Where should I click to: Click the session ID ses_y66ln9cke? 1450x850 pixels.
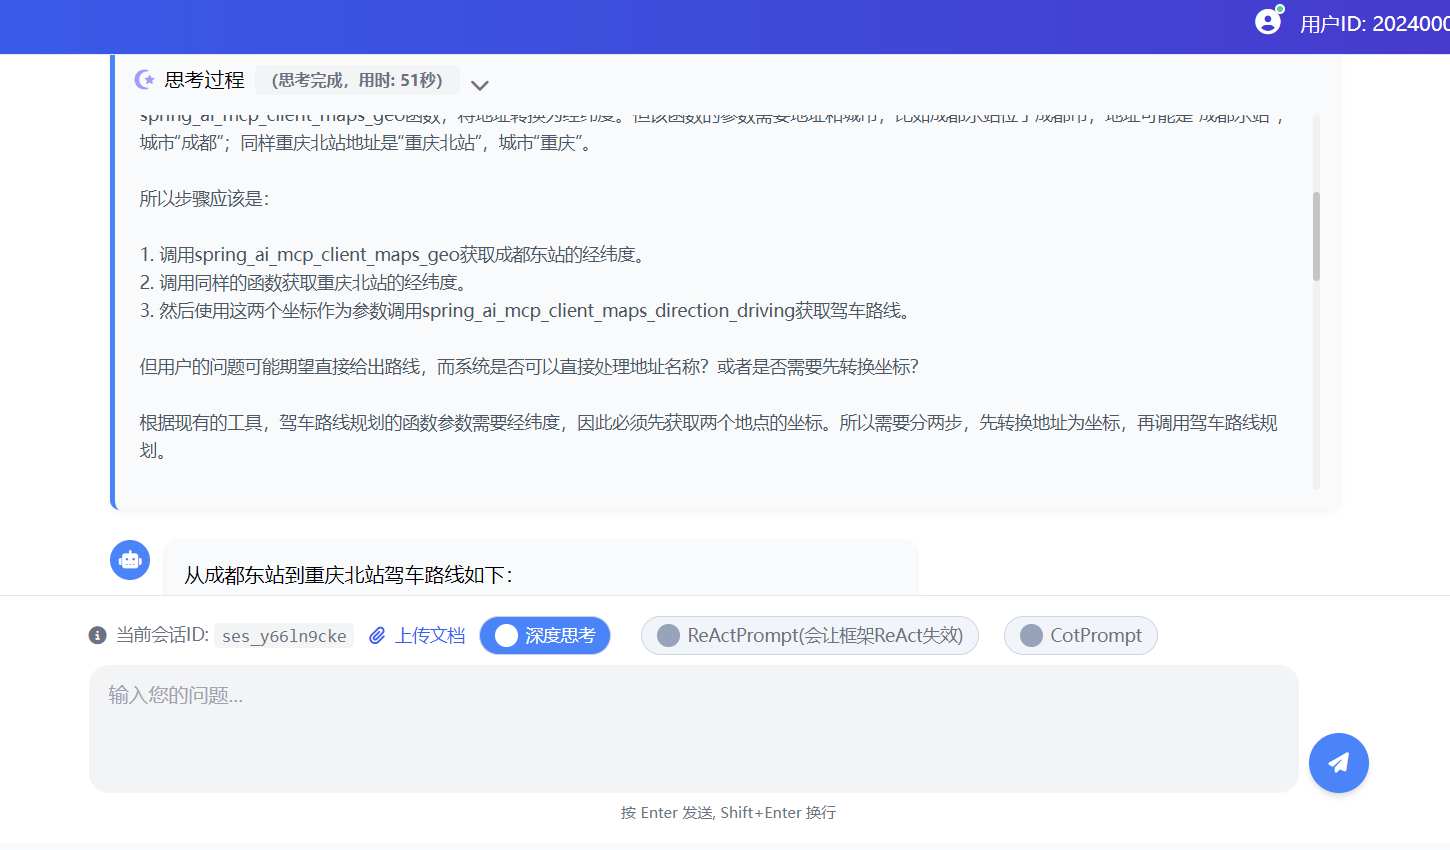[283, 635]
